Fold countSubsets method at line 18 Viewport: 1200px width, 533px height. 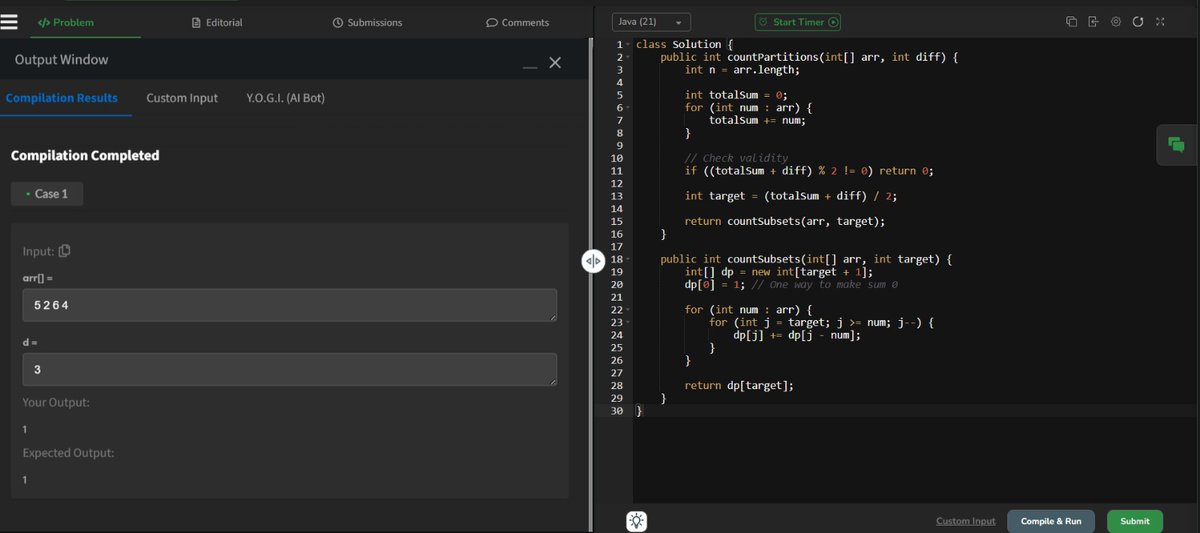(x=630, y=260)
